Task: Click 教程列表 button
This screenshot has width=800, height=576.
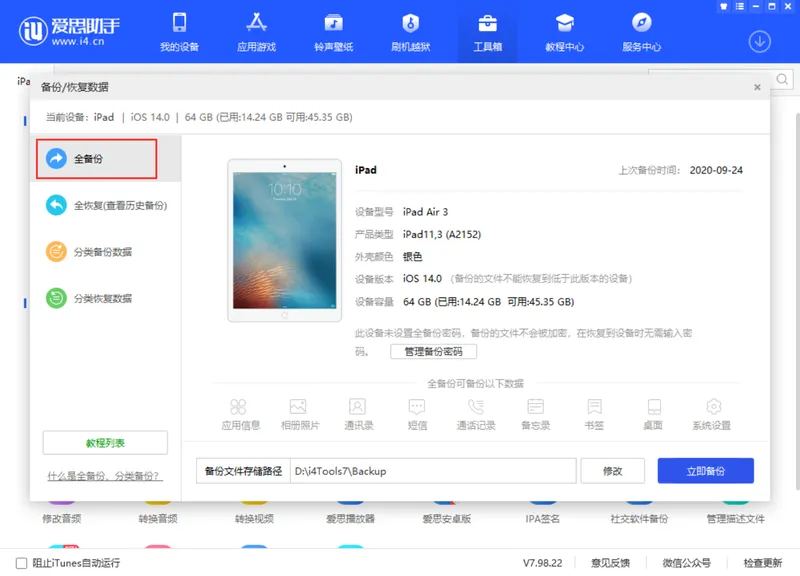Action: click(x=105, y=443)
